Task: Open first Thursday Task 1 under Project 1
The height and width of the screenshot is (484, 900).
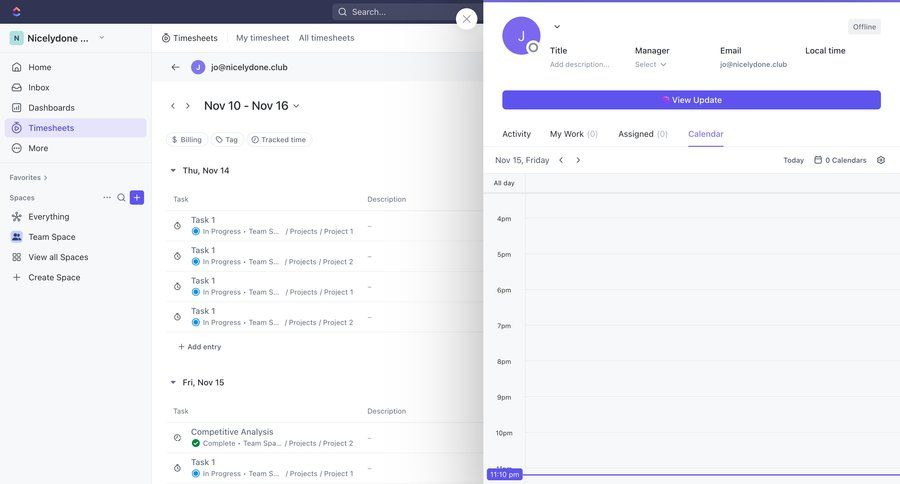Action: [203, 220]
